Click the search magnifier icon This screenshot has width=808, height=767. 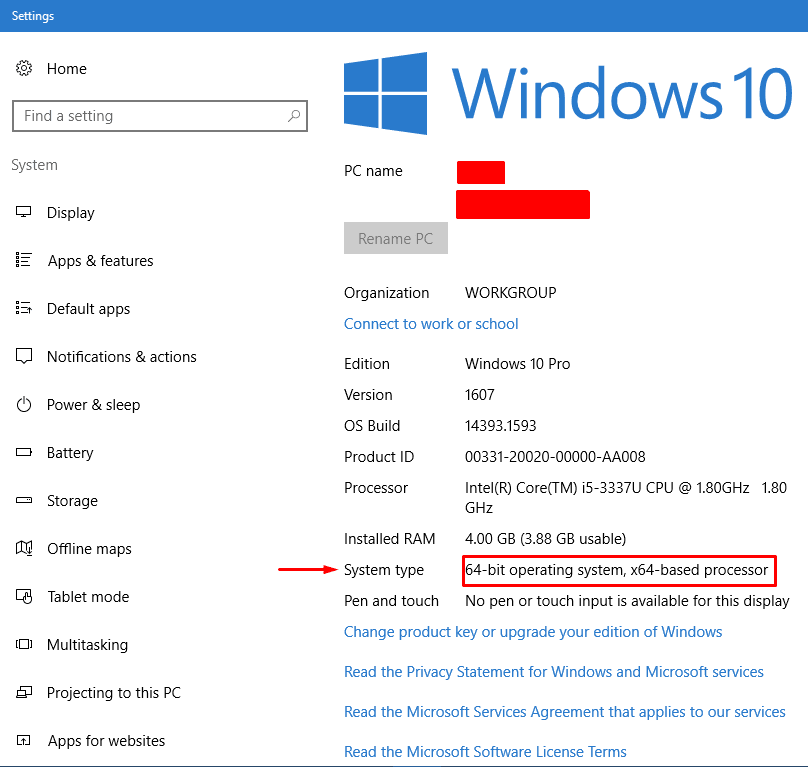click(x=294, y=115)
